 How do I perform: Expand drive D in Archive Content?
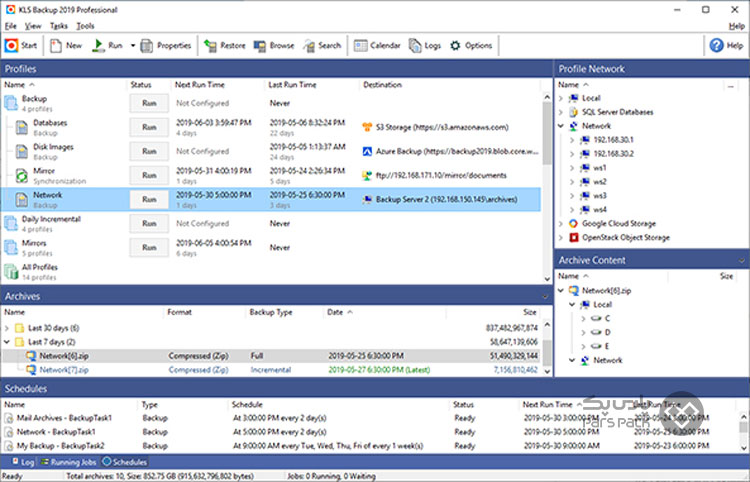pyautogui.click(x=583, y=332)
